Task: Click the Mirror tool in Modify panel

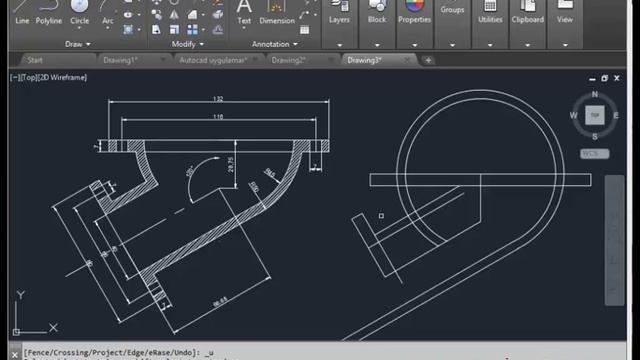Action: pyautogui.click(x=174, y=15)
